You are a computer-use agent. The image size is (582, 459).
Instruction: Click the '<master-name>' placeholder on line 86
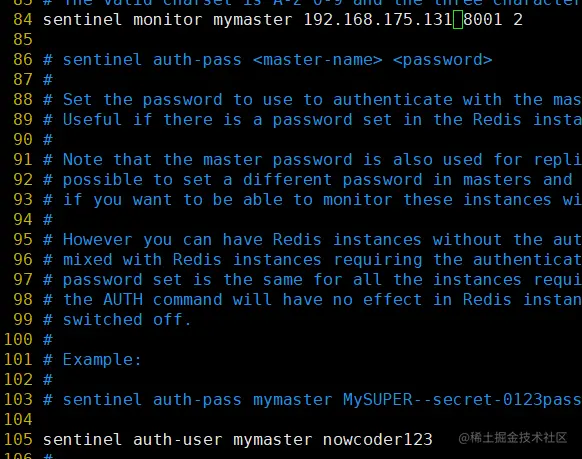click(x=318, y=60)
